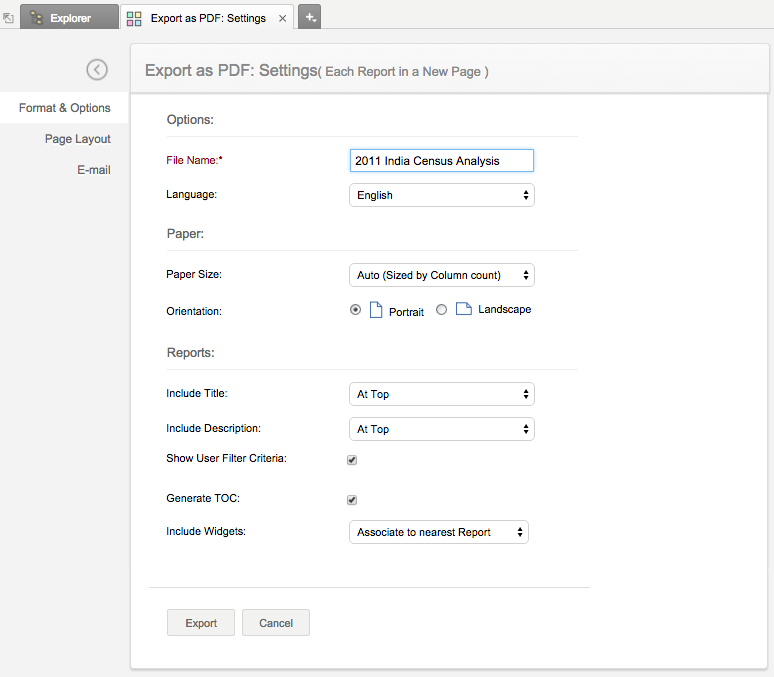The image size is (774, 677).
Task: Open the Include Title dropdown
Action: pyautogui.click(x=441, y=394)
